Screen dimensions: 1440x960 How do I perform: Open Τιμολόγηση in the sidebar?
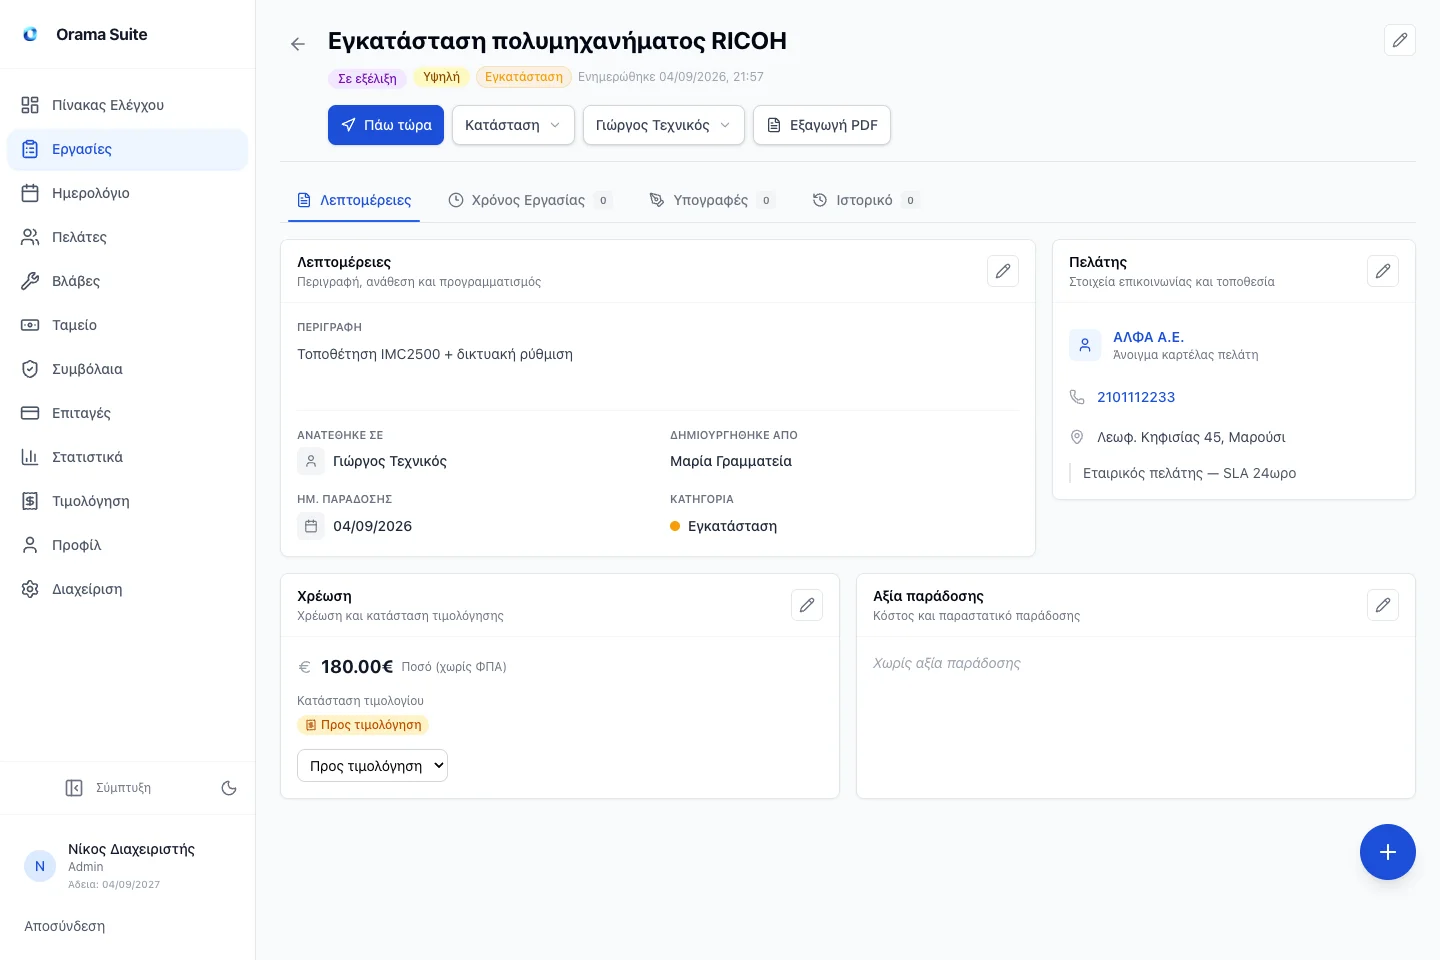tap(128, 501)
